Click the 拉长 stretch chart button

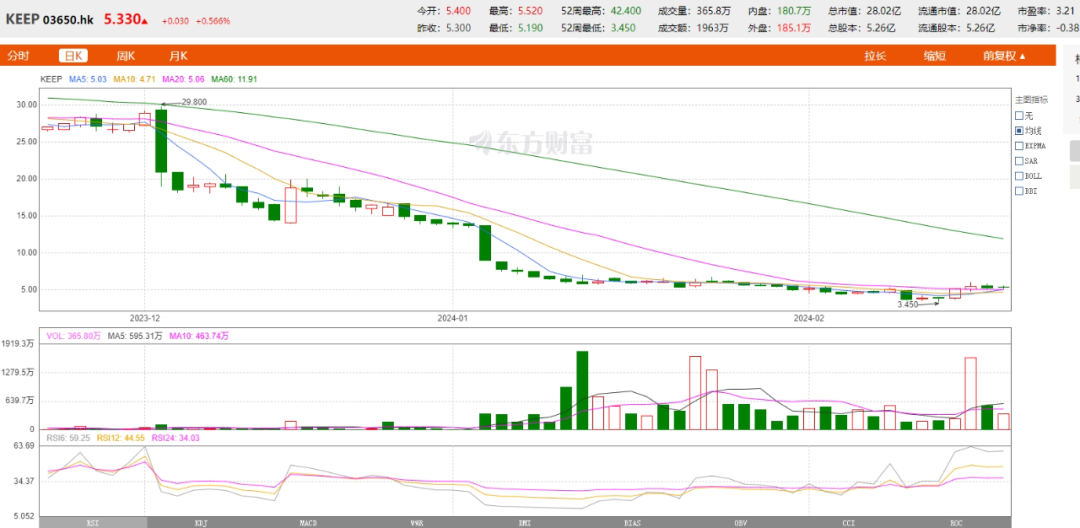tap(875, 56)
